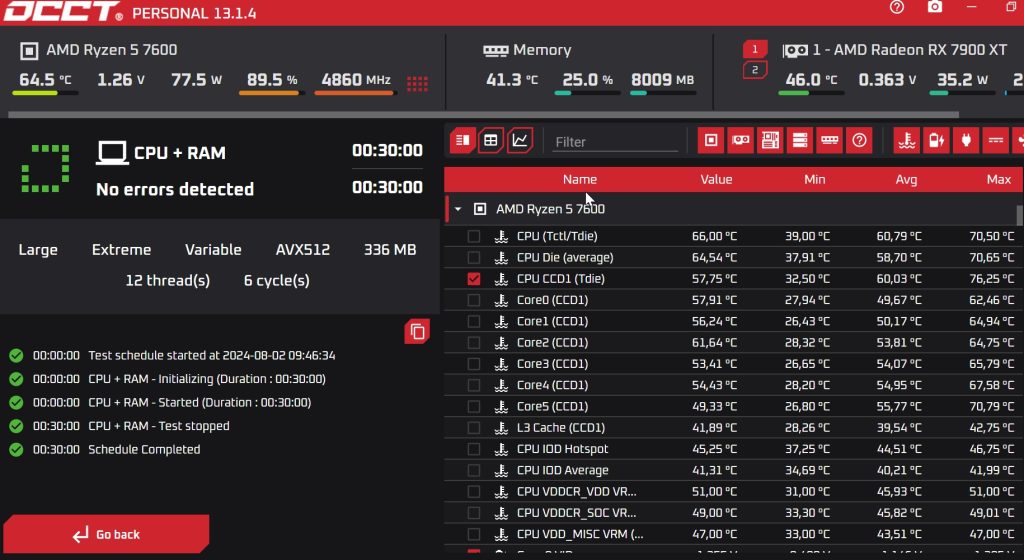This screenshot has height=560, width=1024.
Task: Toggle the storage sensor filter icon
Action: 800,140
